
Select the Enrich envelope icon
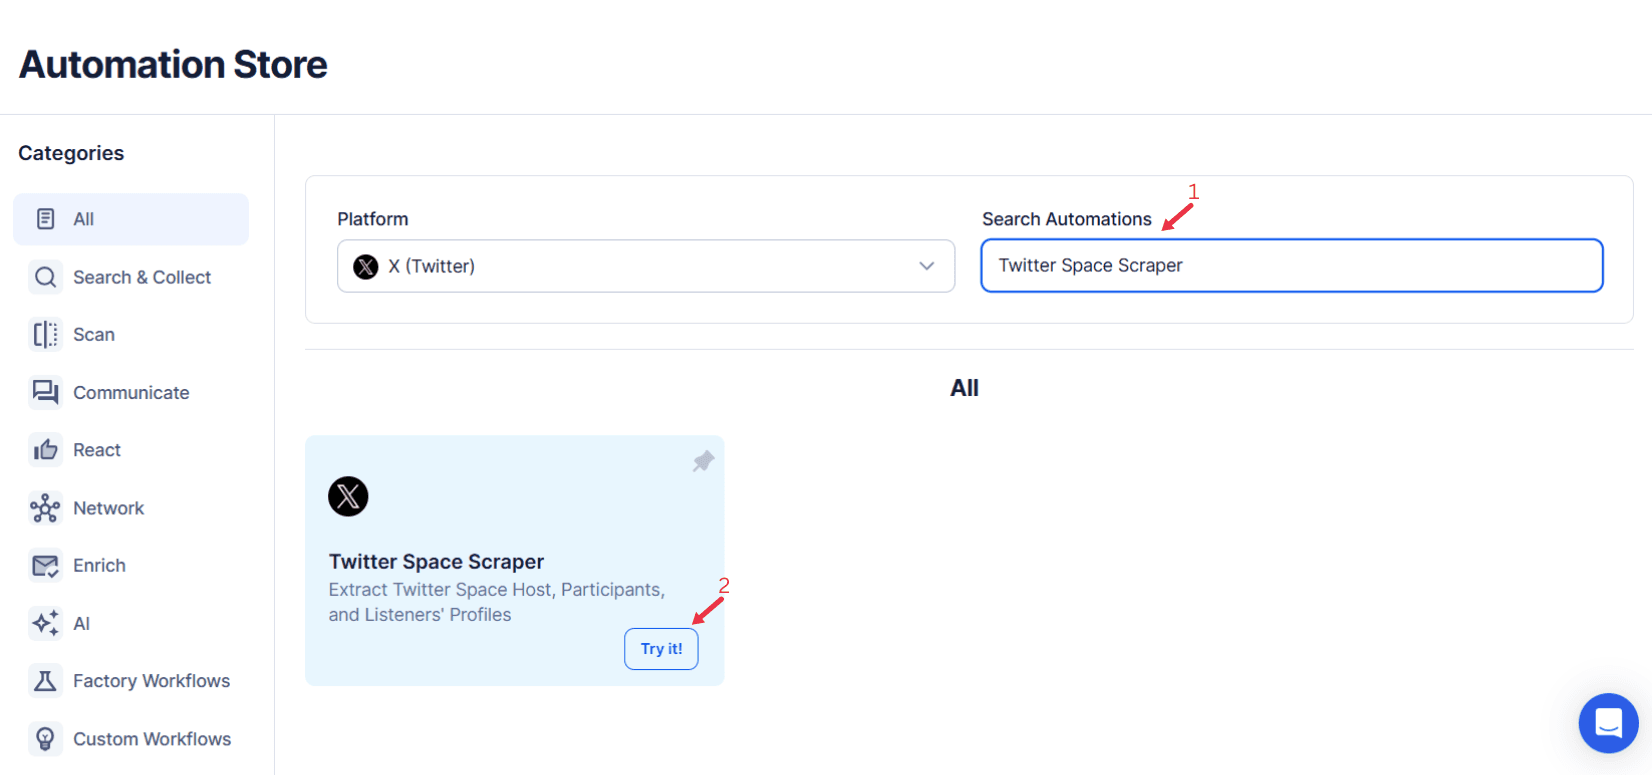(45, 565)
